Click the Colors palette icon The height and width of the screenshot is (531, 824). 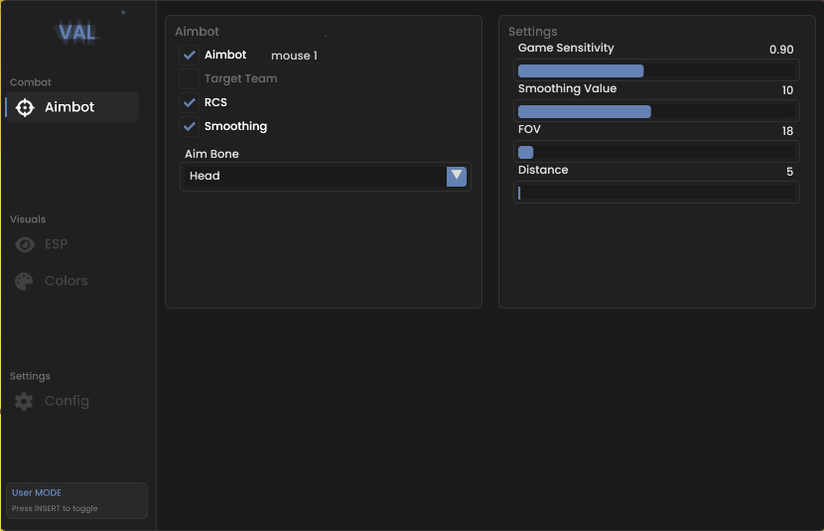(x=25, y=281)
